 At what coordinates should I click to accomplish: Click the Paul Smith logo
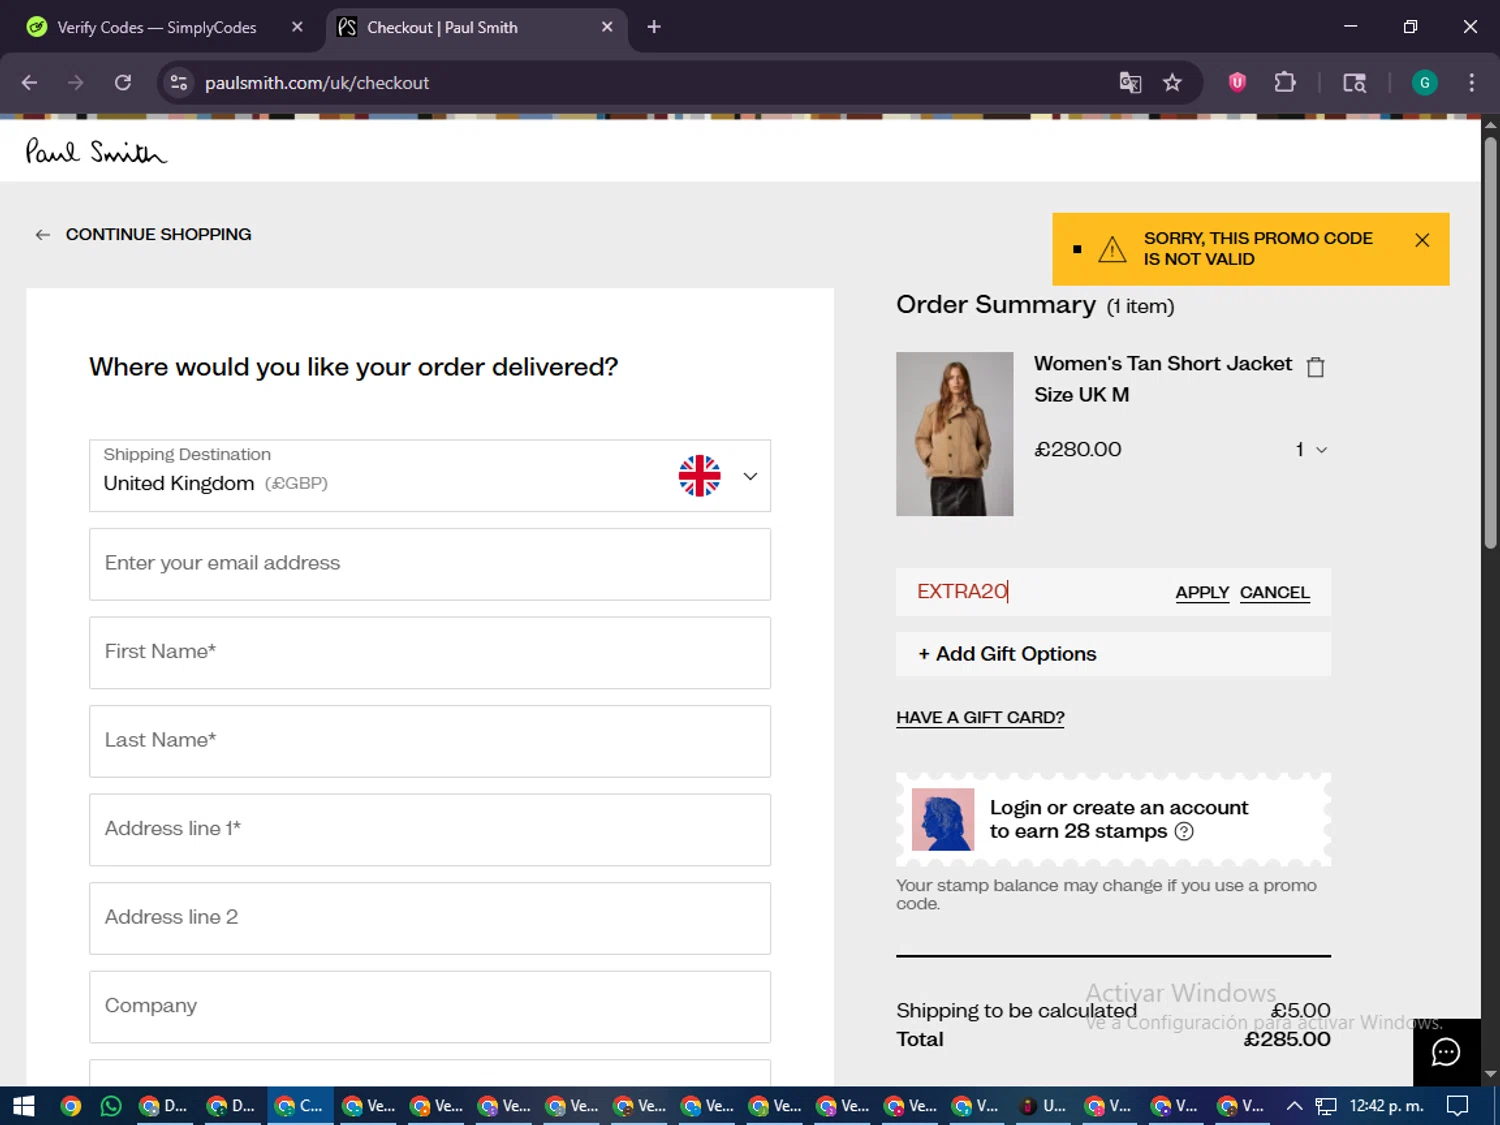coord(96,151)
